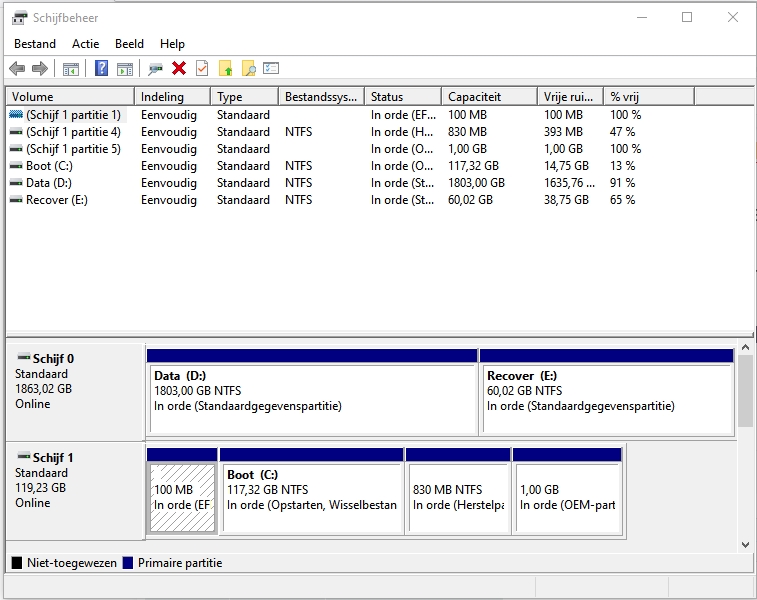Toggle the console tree pane icon

pyautogui.click(x=71, y=68)
